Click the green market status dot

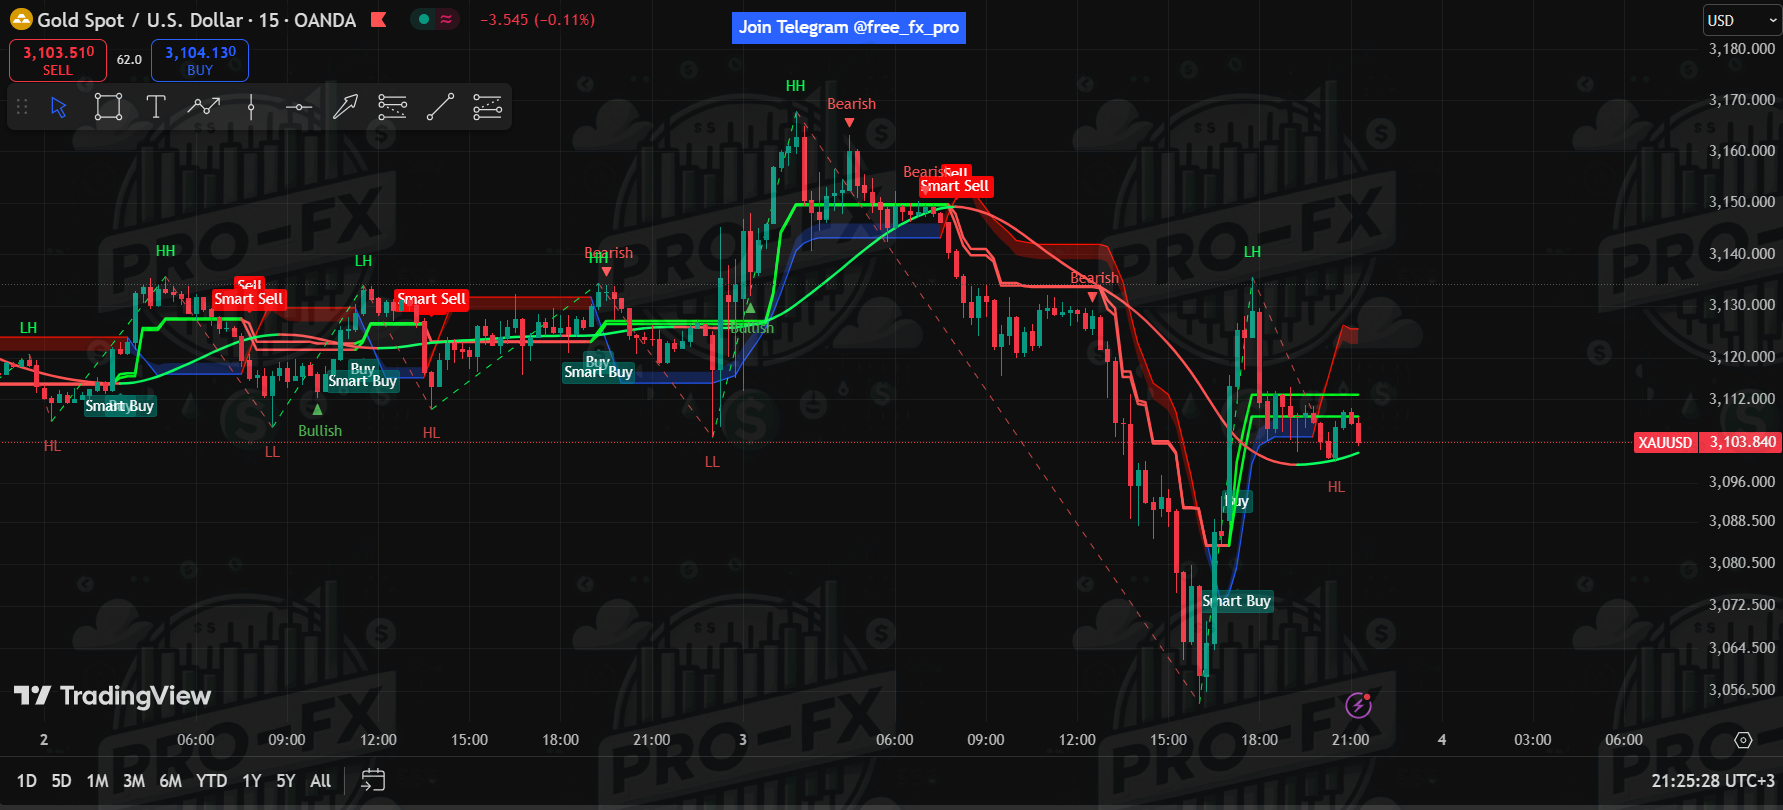(x=424, y=19)
